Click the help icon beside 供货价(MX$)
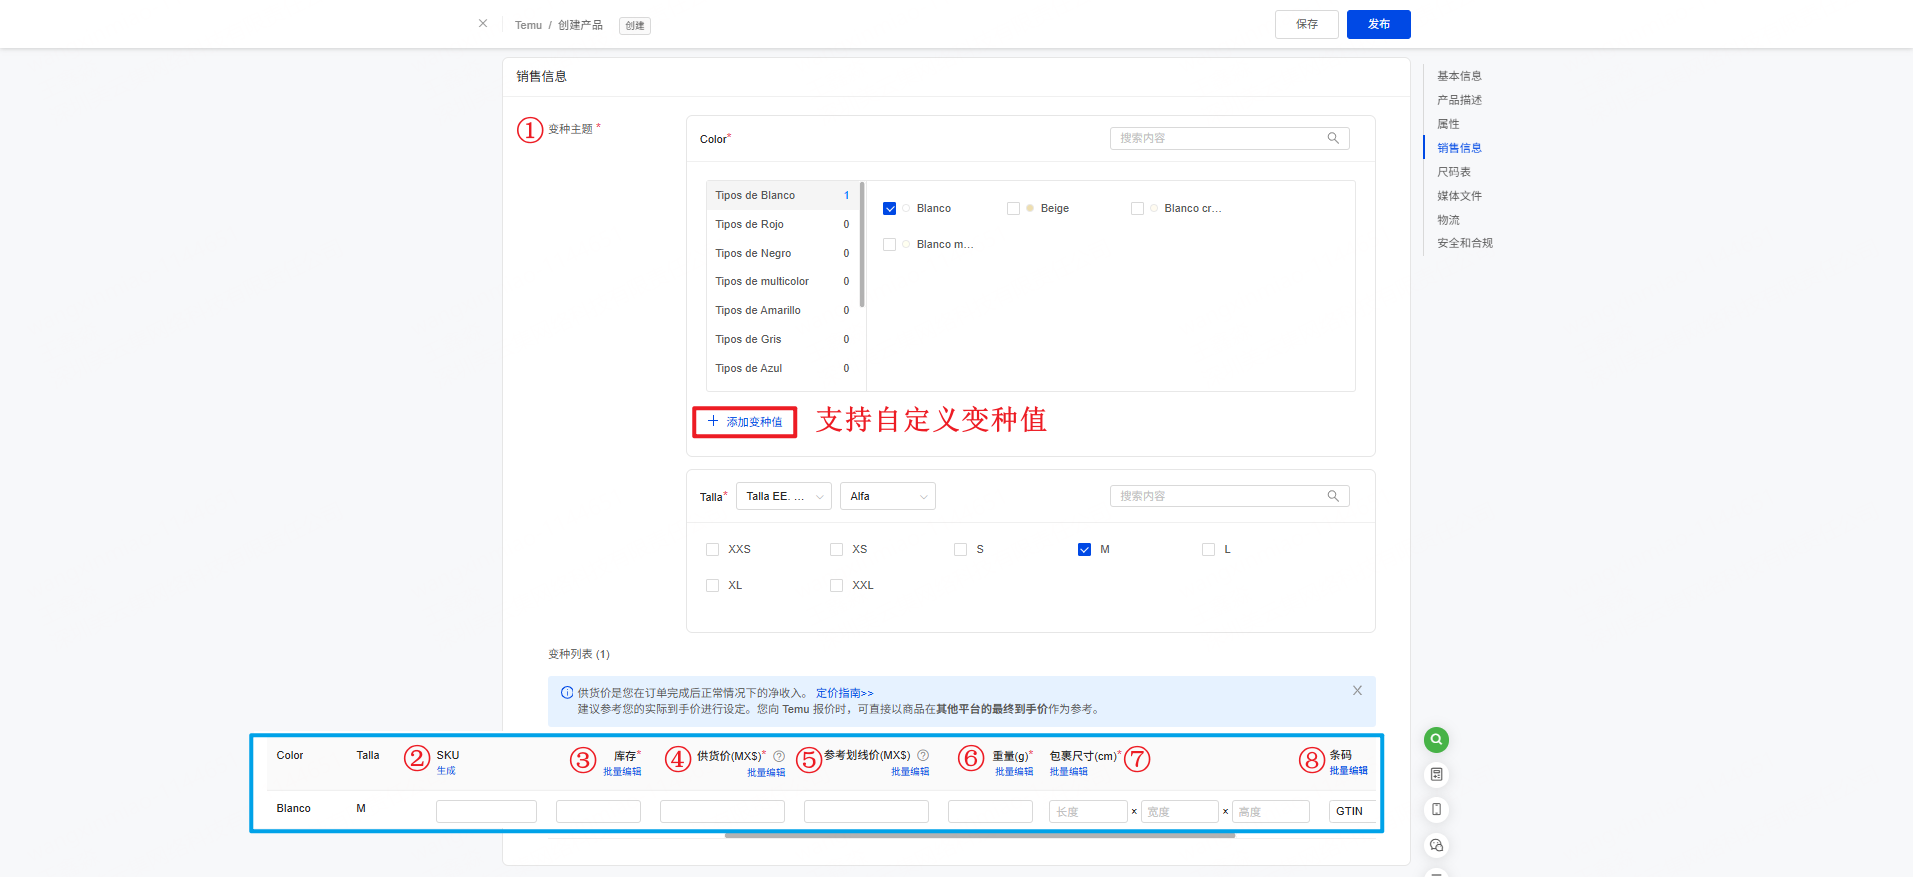1913x877 pixels. [x=779, y=756]
